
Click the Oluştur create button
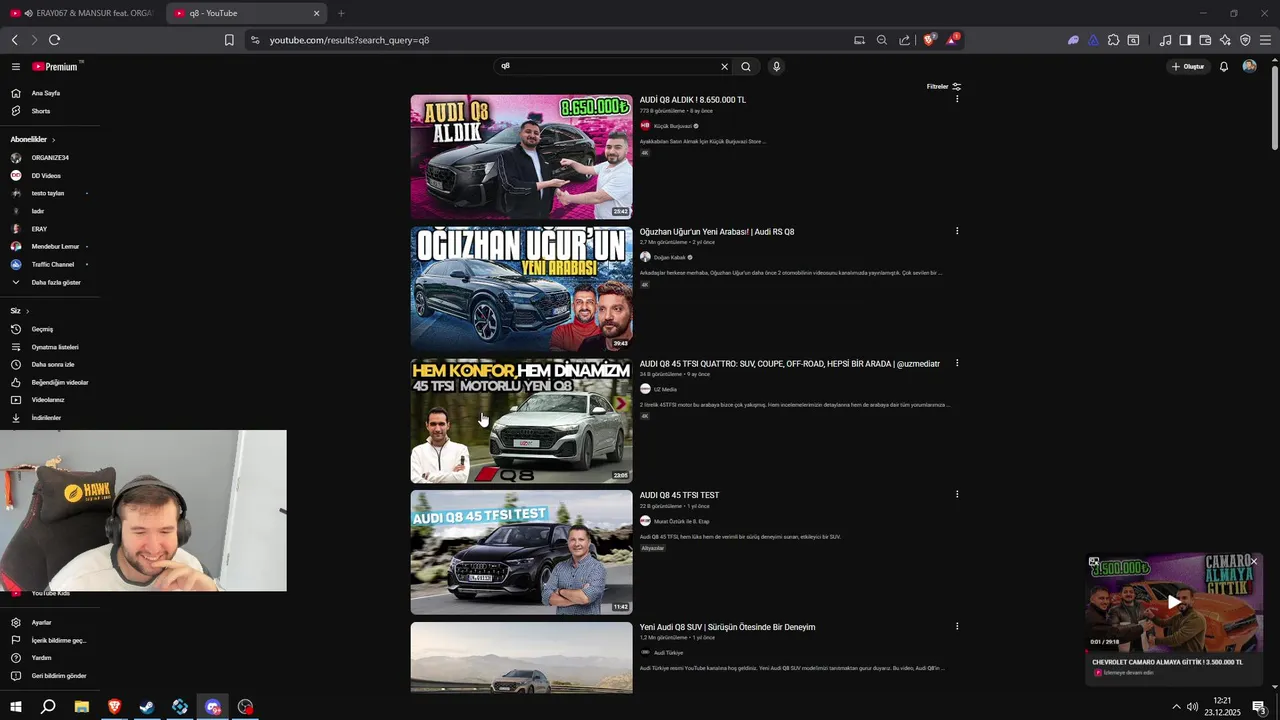click(1188, 67)
